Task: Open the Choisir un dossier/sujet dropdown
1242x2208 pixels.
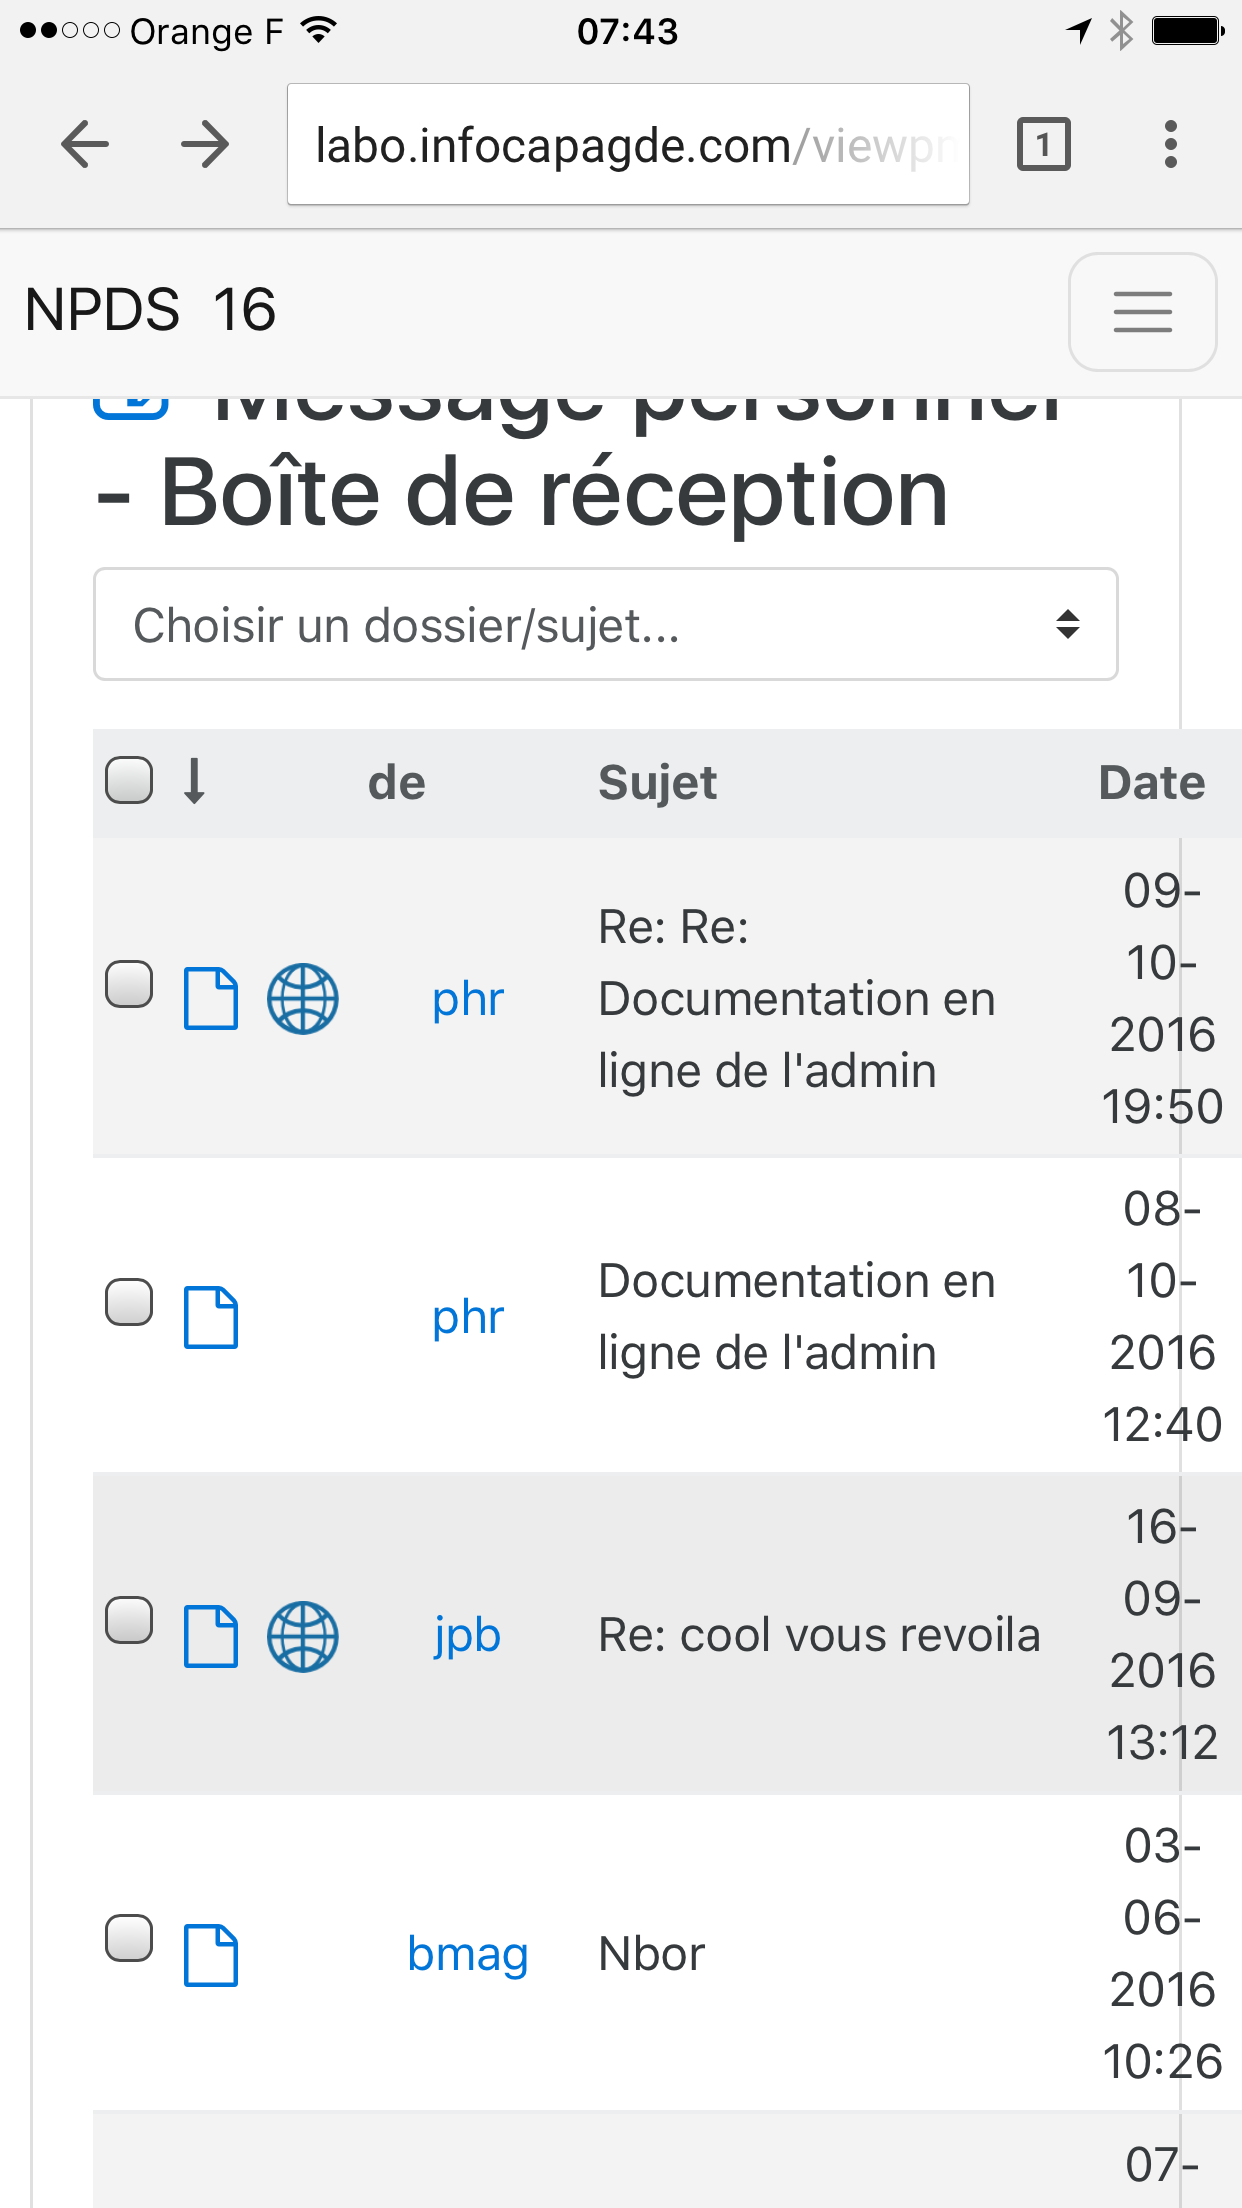Action: pyautogui.click(x=605, y=625)
